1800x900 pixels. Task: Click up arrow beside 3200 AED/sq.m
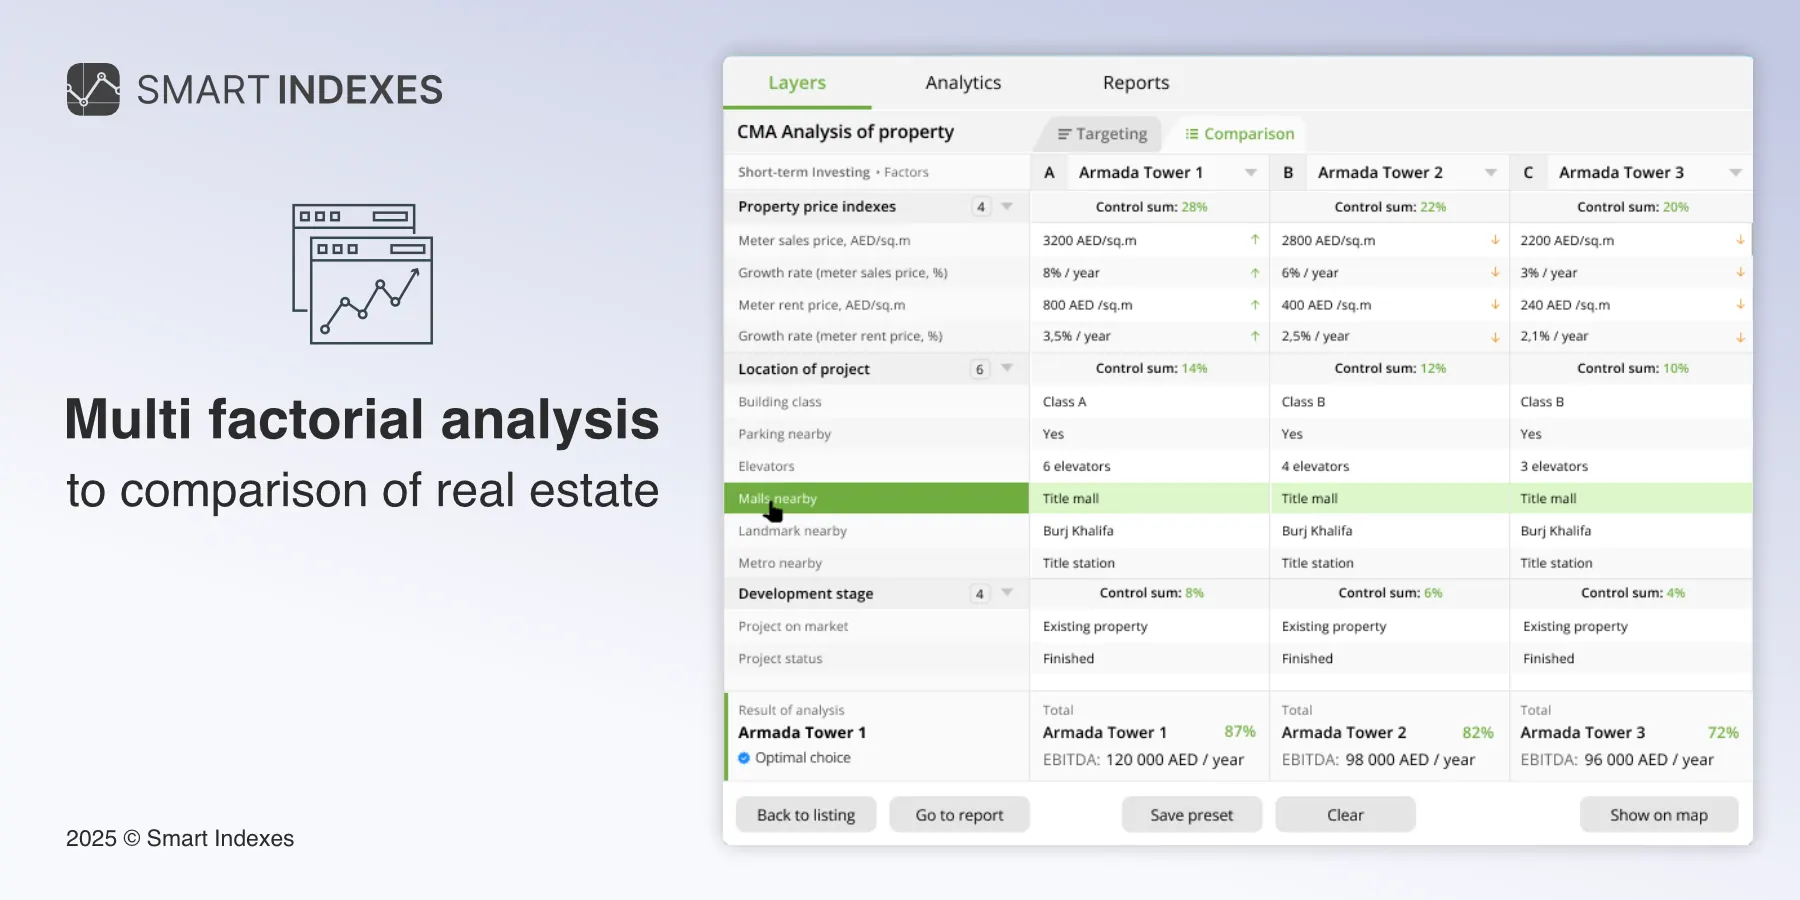click(x=1255, y=240)
